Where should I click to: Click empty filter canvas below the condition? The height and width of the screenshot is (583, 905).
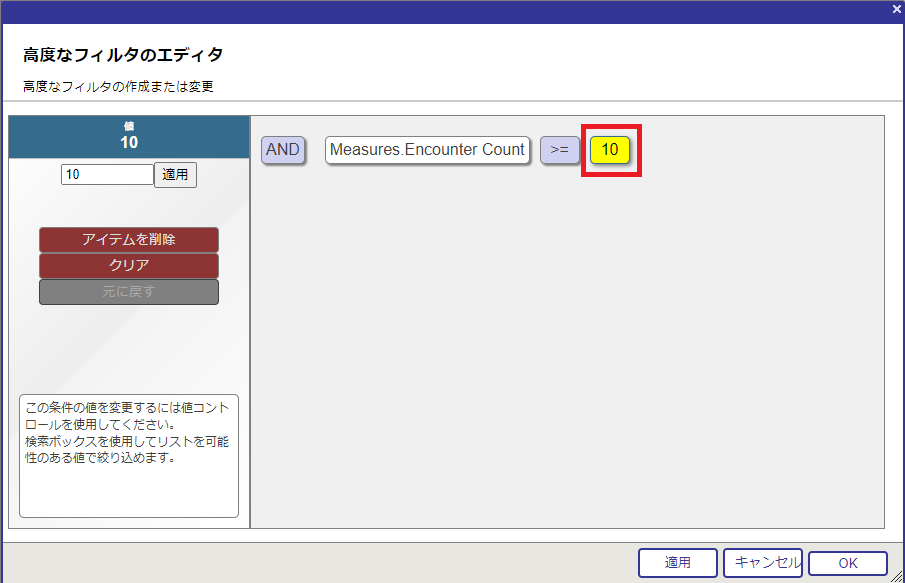567,350
